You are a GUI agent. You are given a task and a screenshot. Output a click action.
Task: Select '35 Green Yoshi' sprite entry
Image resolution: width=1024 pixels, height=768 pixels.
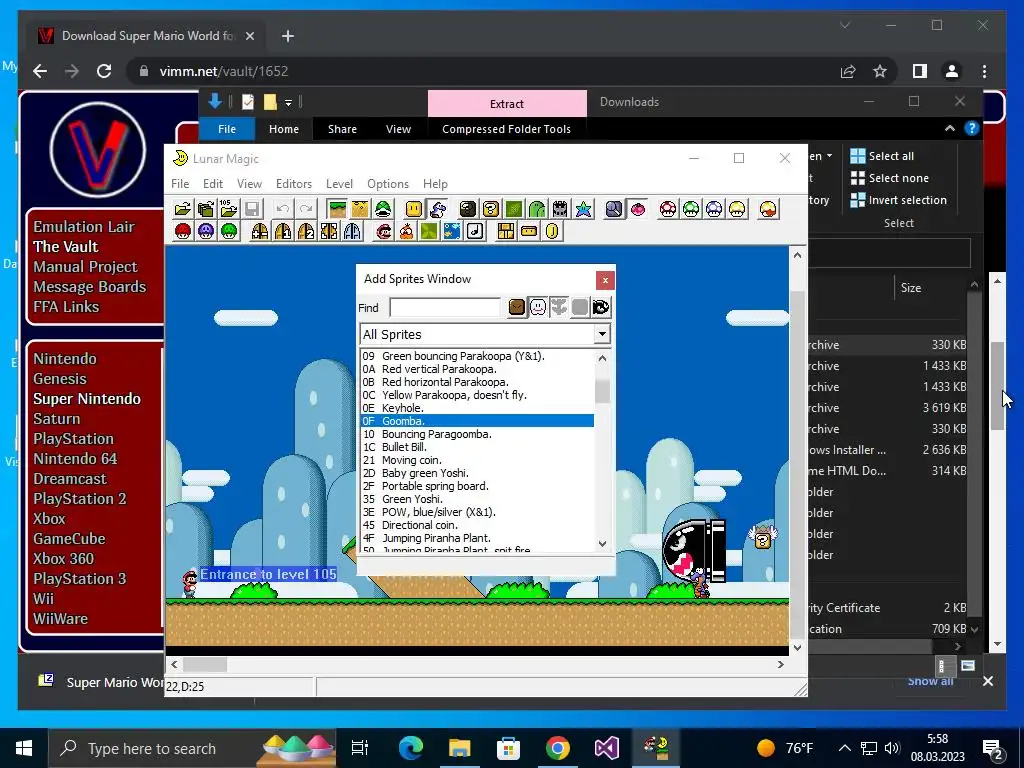click(477, 499)
